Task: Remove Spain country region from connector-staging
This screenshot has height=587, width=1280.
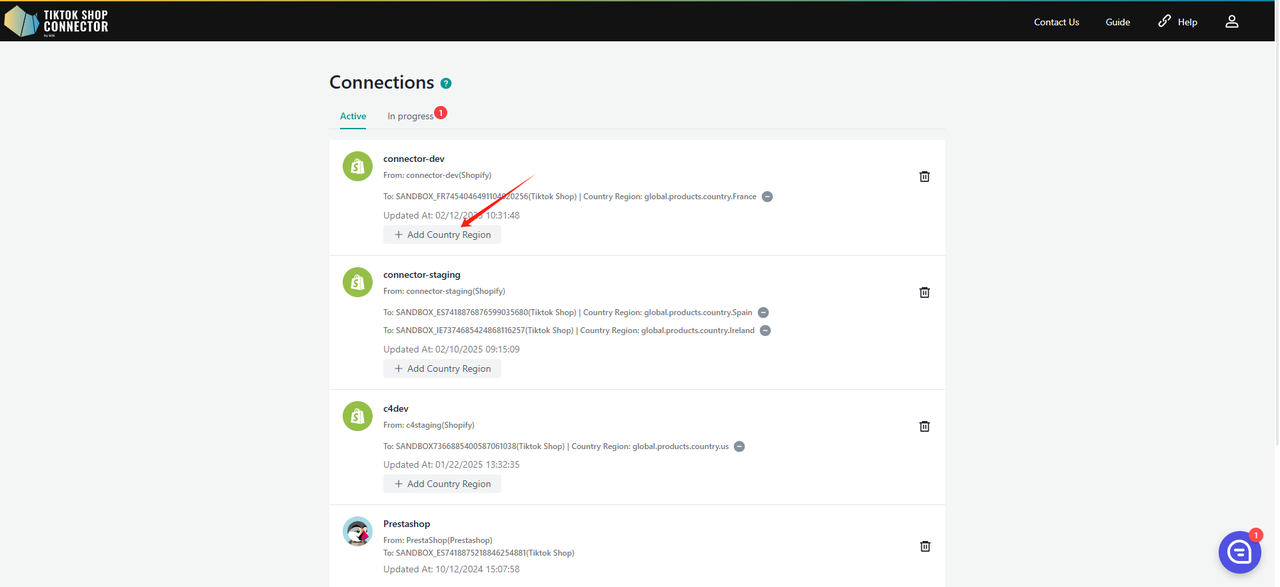Action: point(763,313)
